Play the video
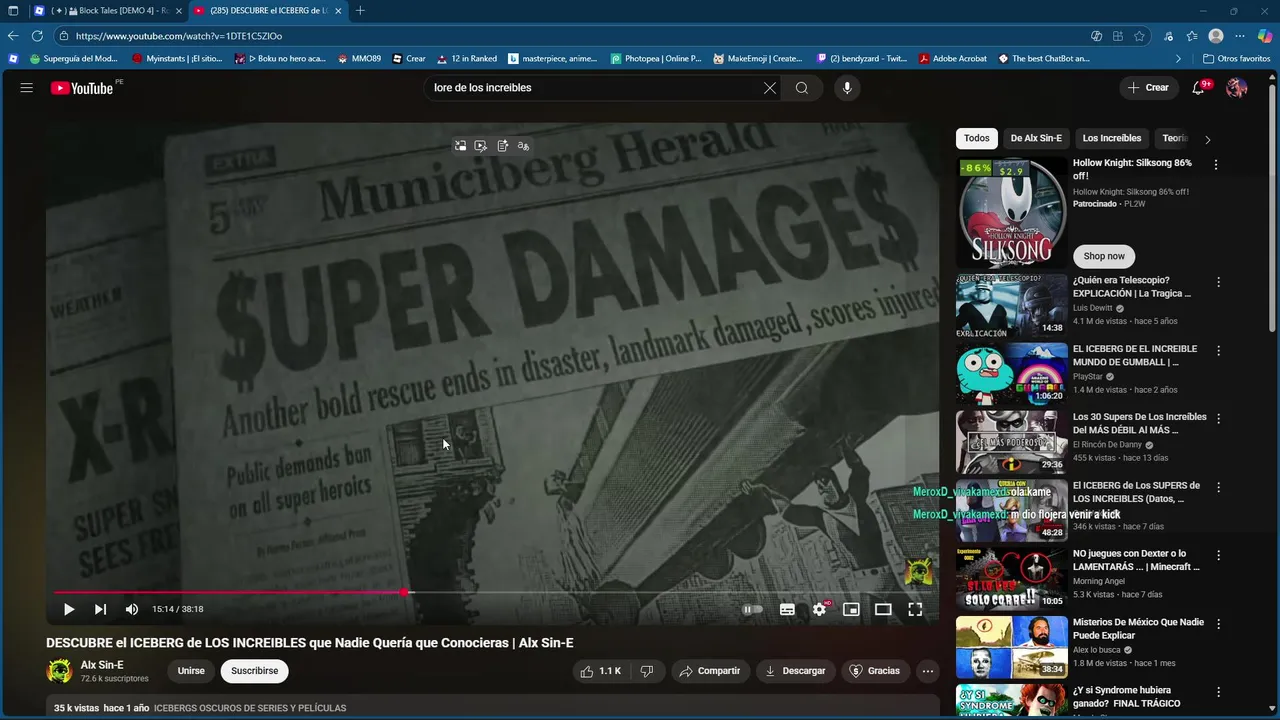The width and height of the screenshot is (1280, 720). pos(69,609)
